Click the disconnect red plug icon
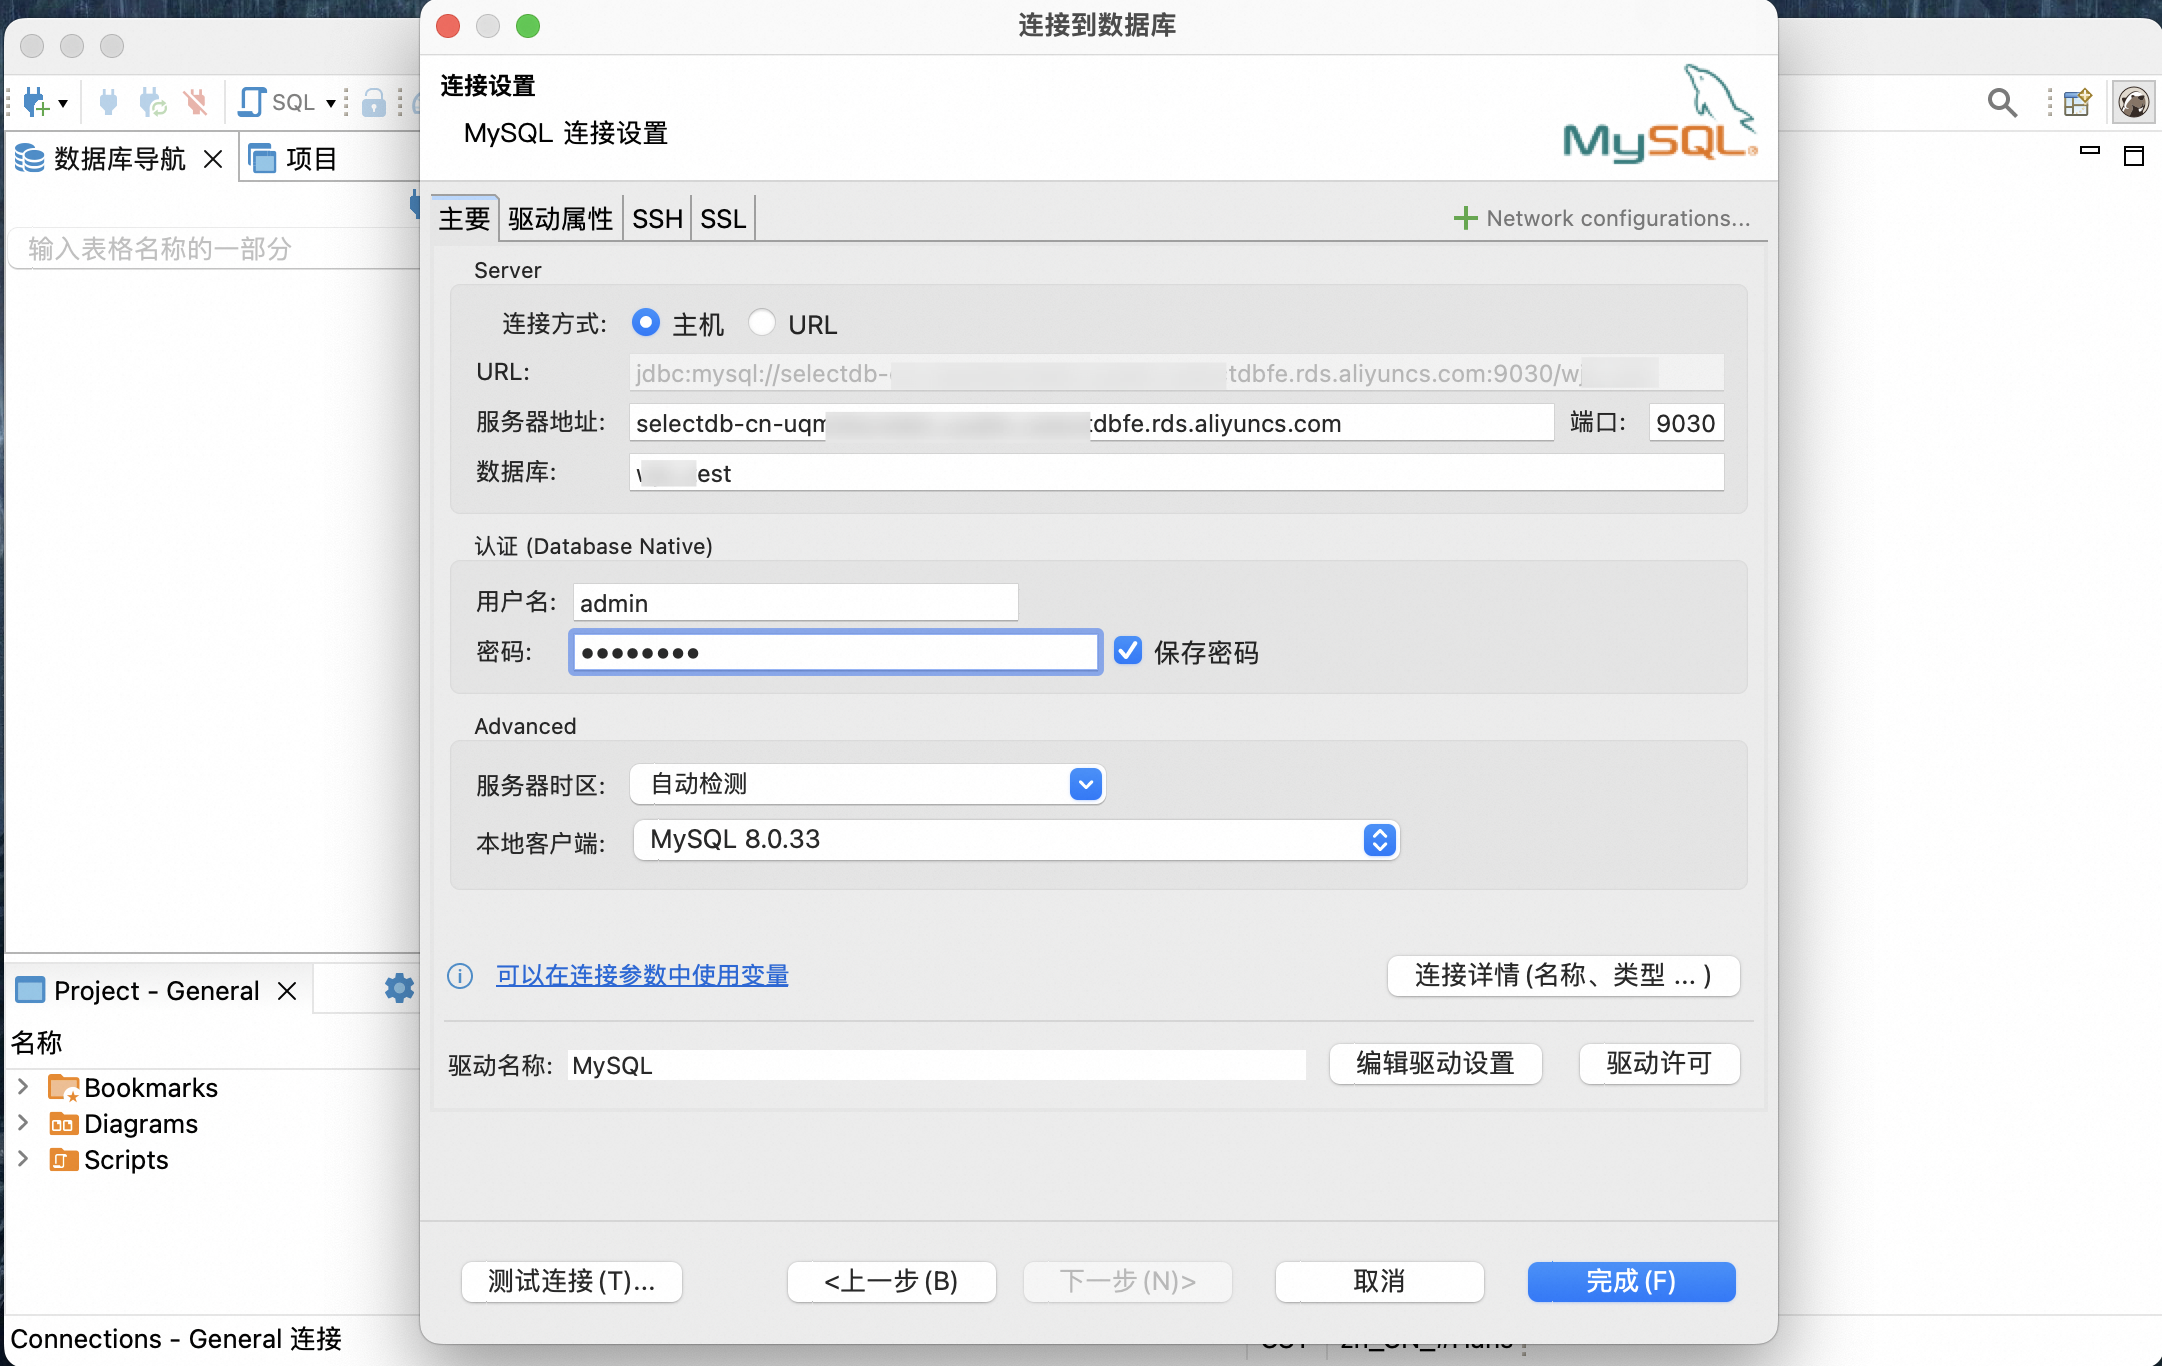 (x=196, y=102)
